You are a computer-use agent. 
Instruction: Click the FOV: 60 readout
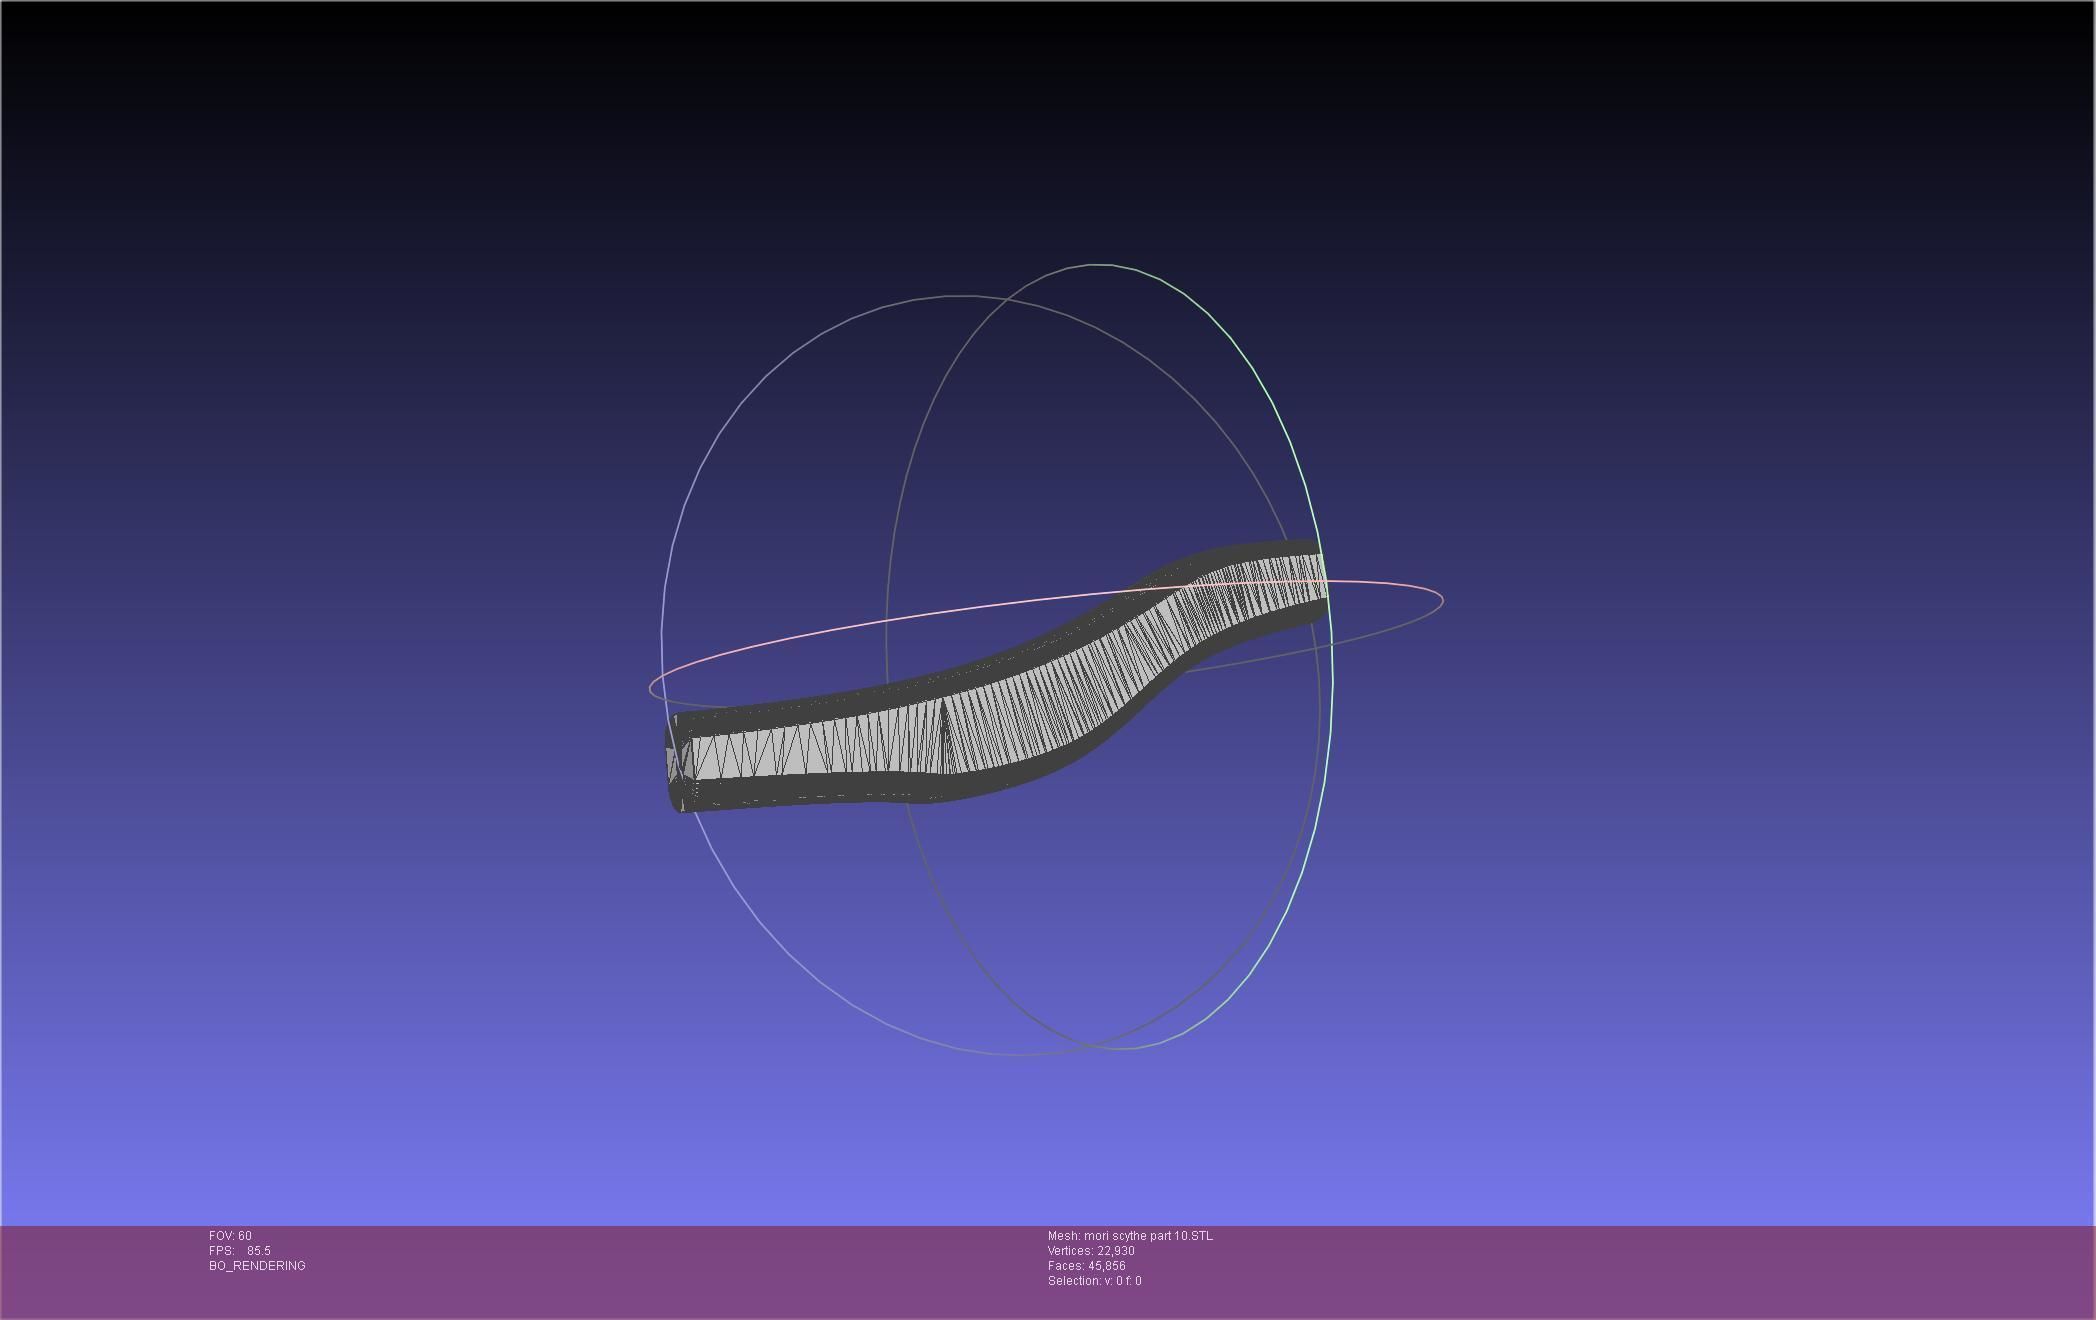tap(230, 1236)
